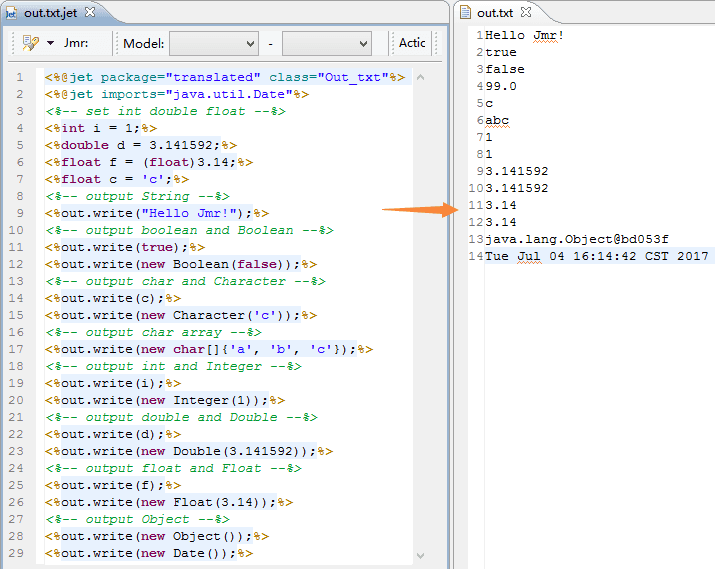Click the java.util.Date imports line
The width and height of the screenshot is (715, 569).
pyautogui.click(x=177, y=94)
